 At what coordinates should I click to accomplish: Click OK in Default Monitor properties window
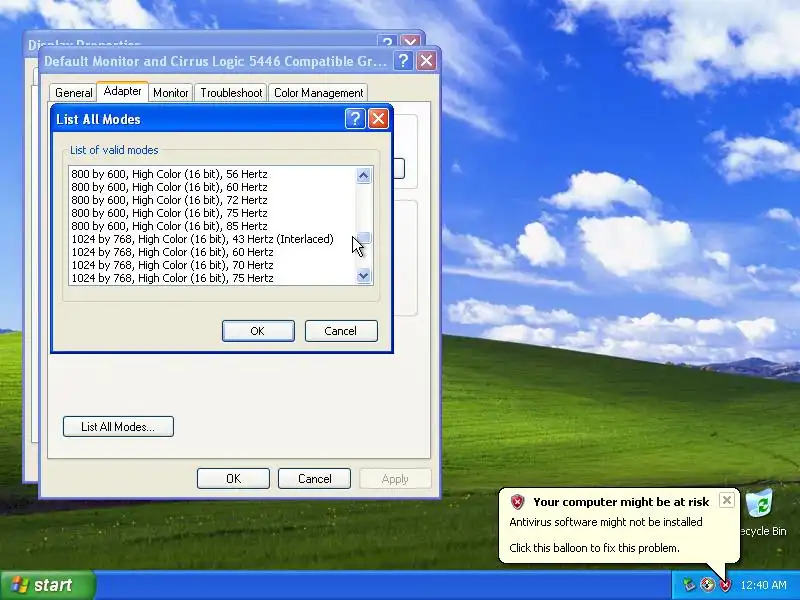click(x=233, y=479)
